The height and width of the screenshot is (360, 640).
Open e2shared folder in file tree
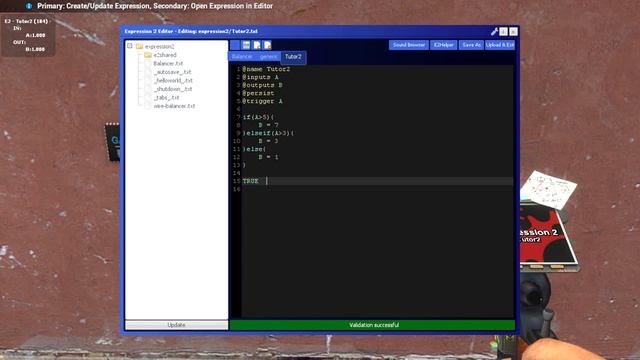(165, 55)
